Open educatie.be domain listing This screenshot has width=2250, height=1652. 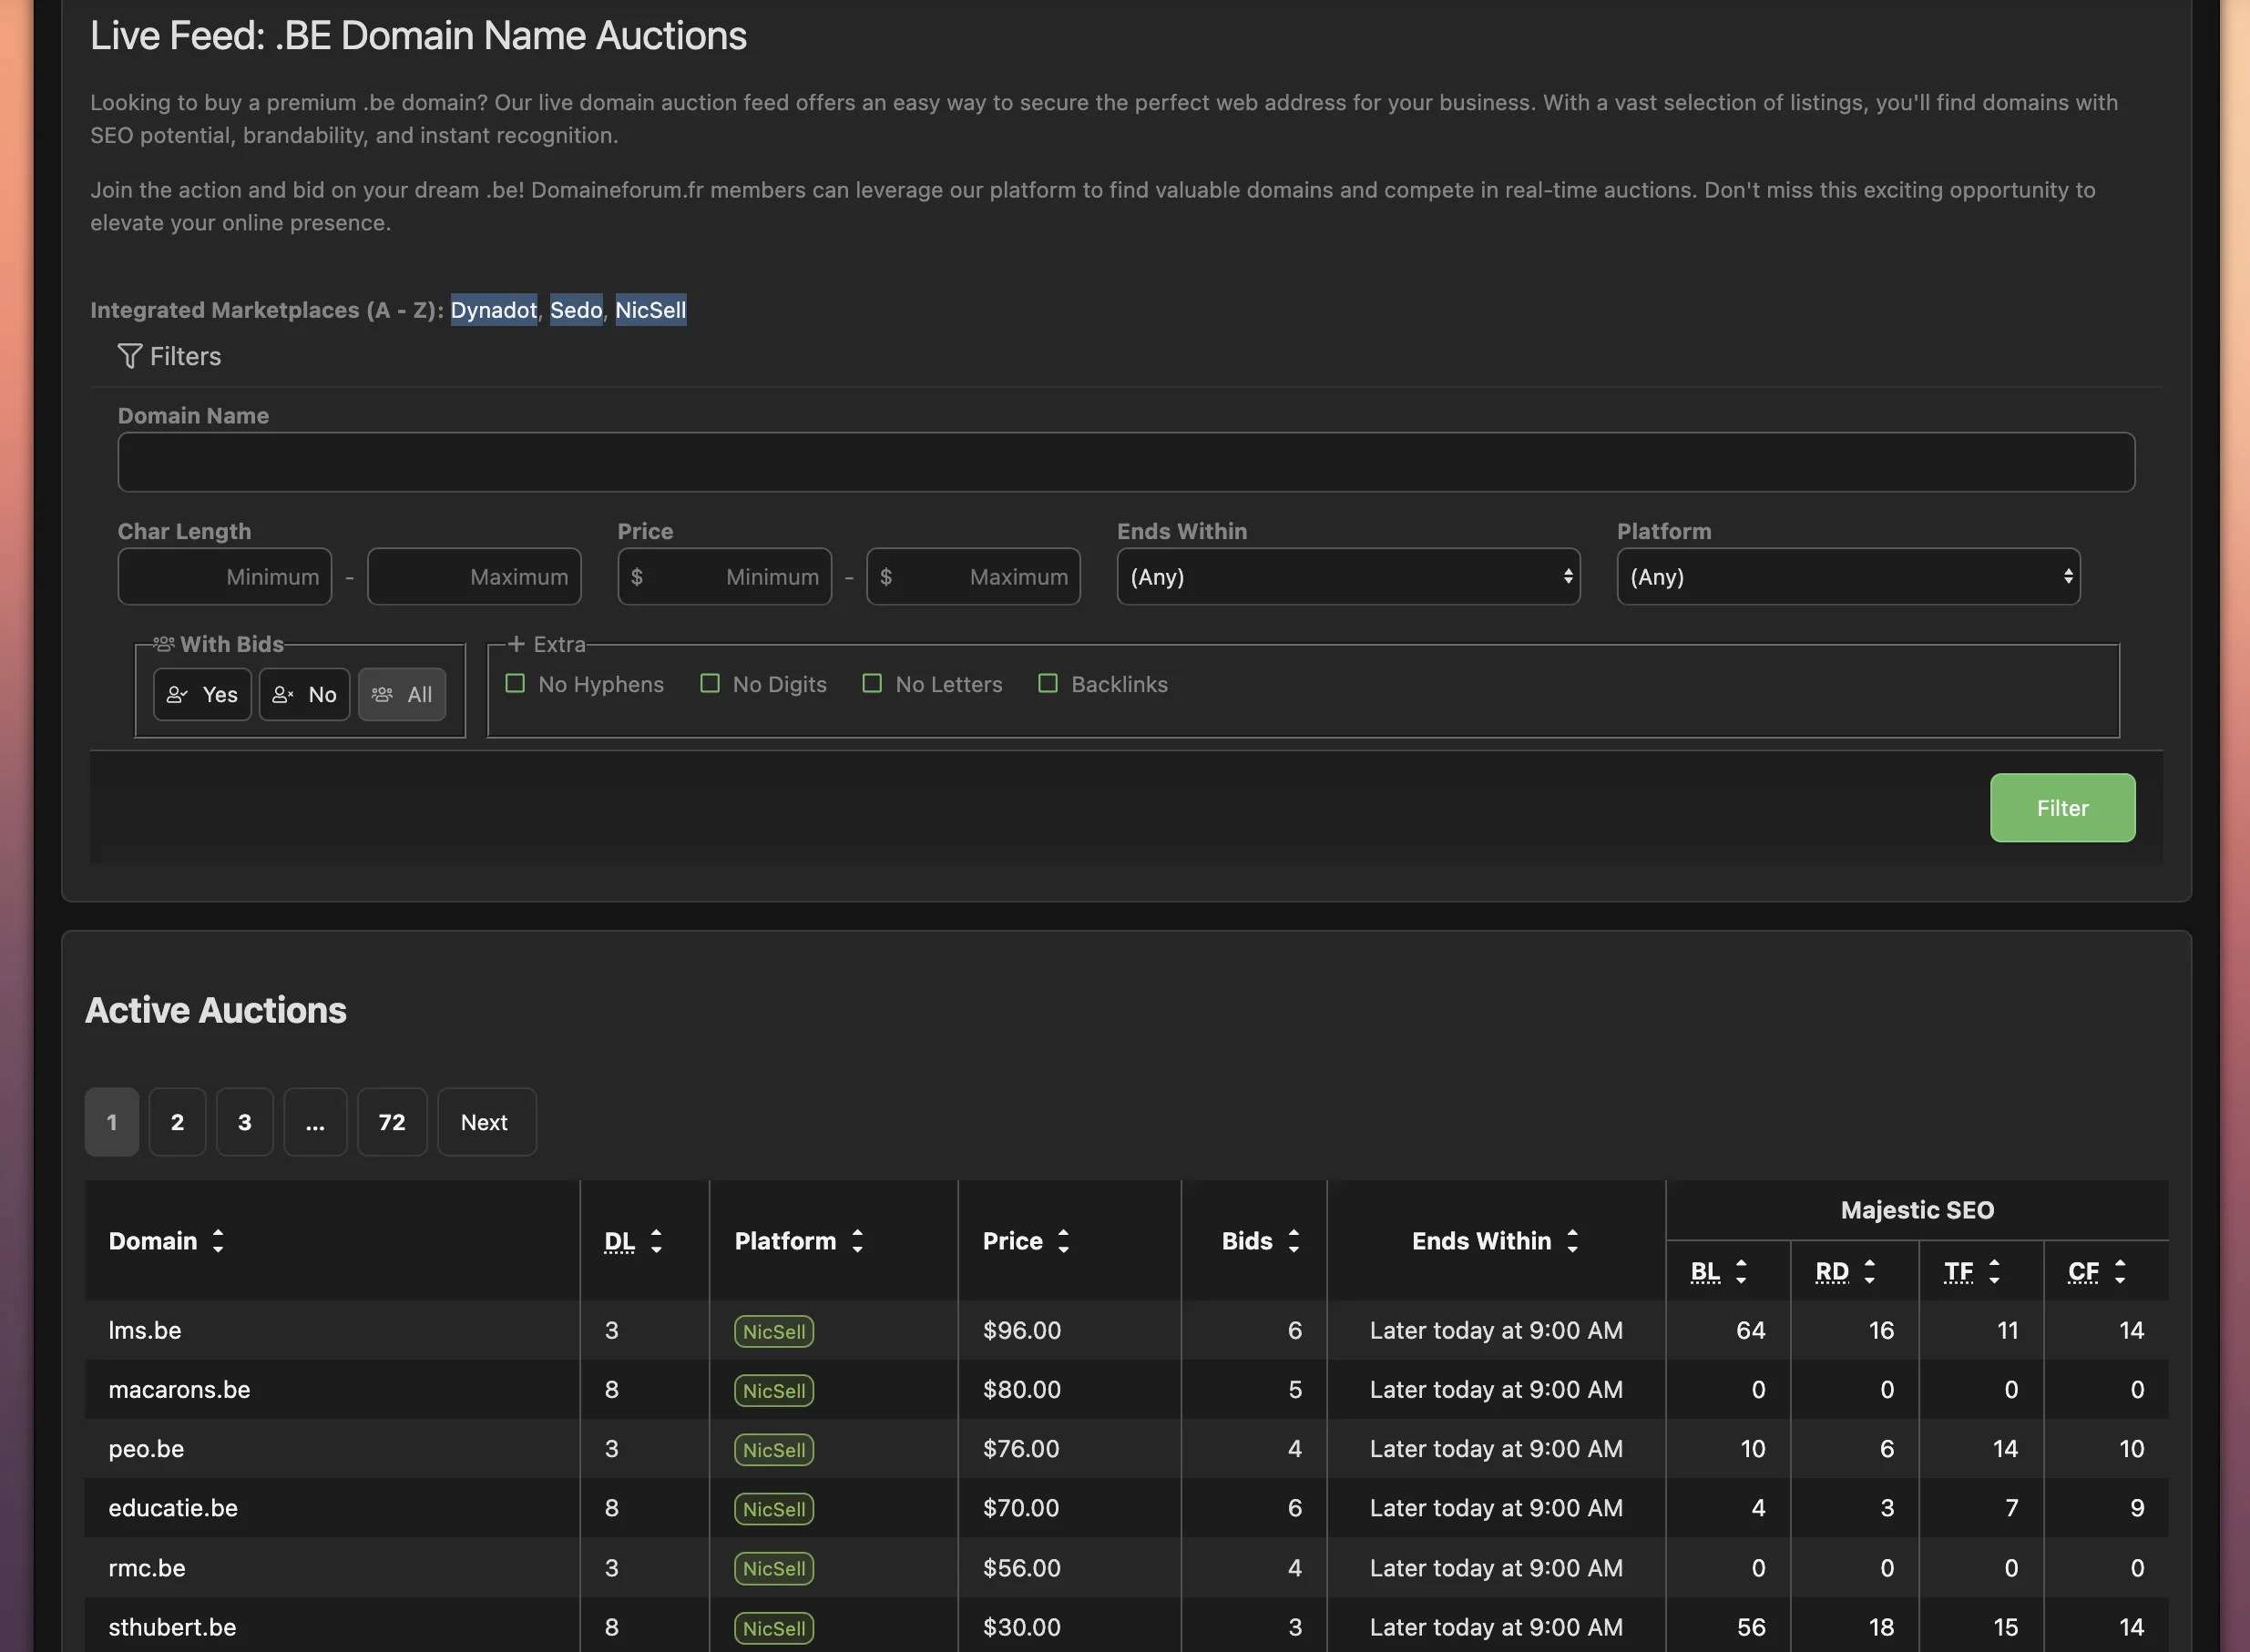(x=173, y=1507)
